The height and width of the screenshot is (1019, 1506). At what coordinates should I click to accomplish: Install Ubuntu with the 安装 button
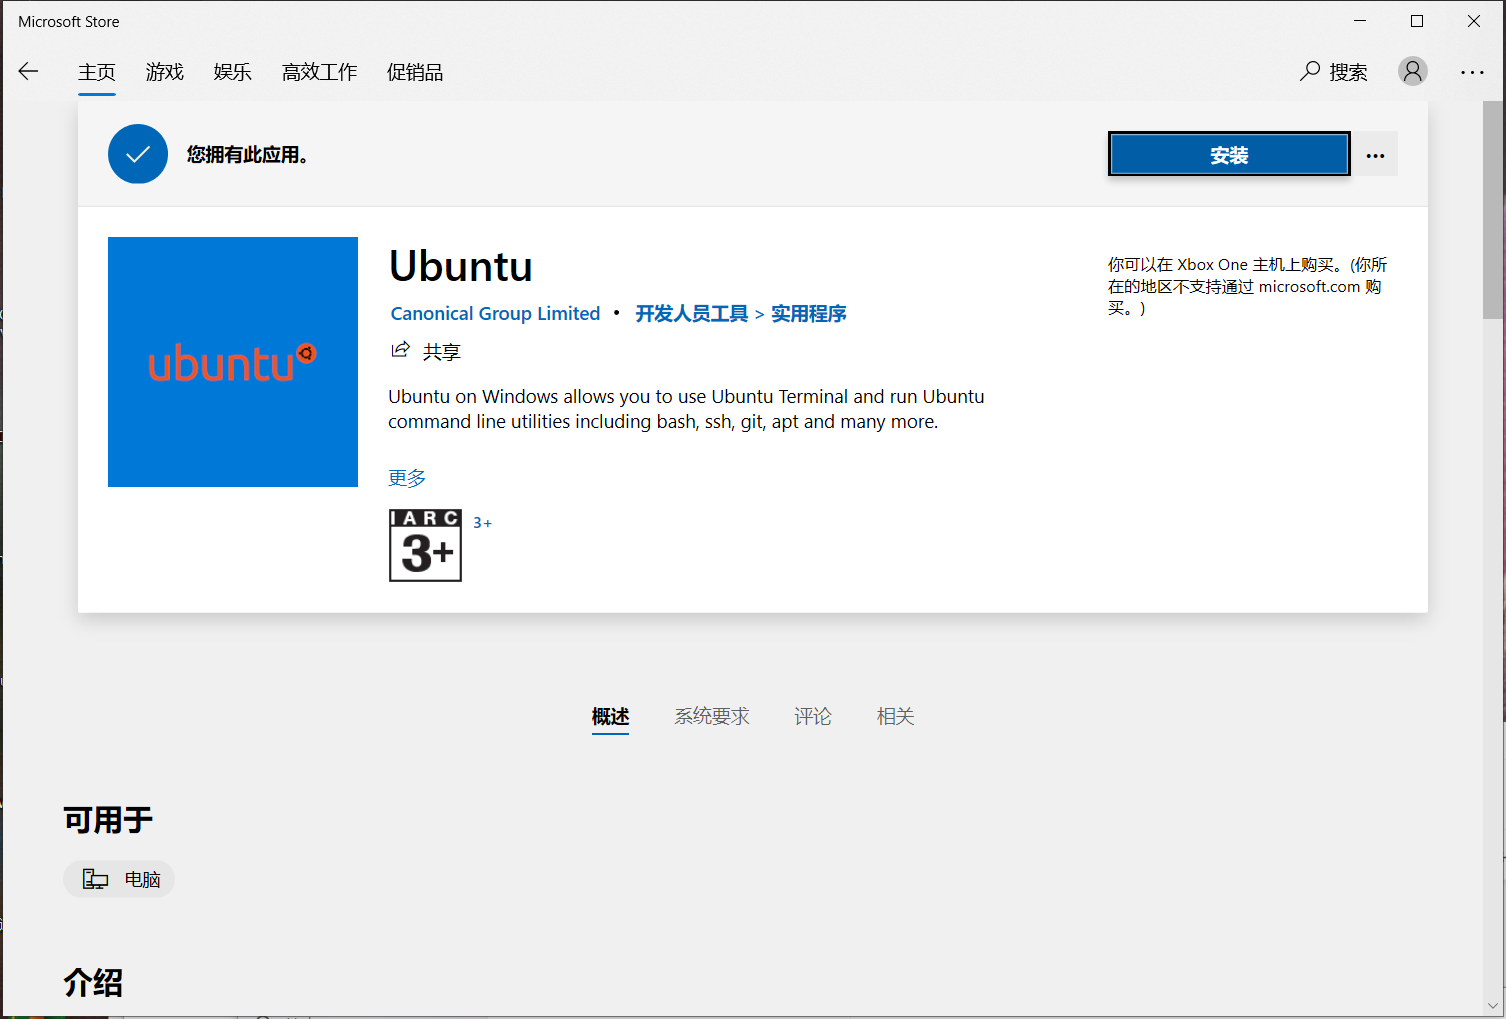[1229, 154]
